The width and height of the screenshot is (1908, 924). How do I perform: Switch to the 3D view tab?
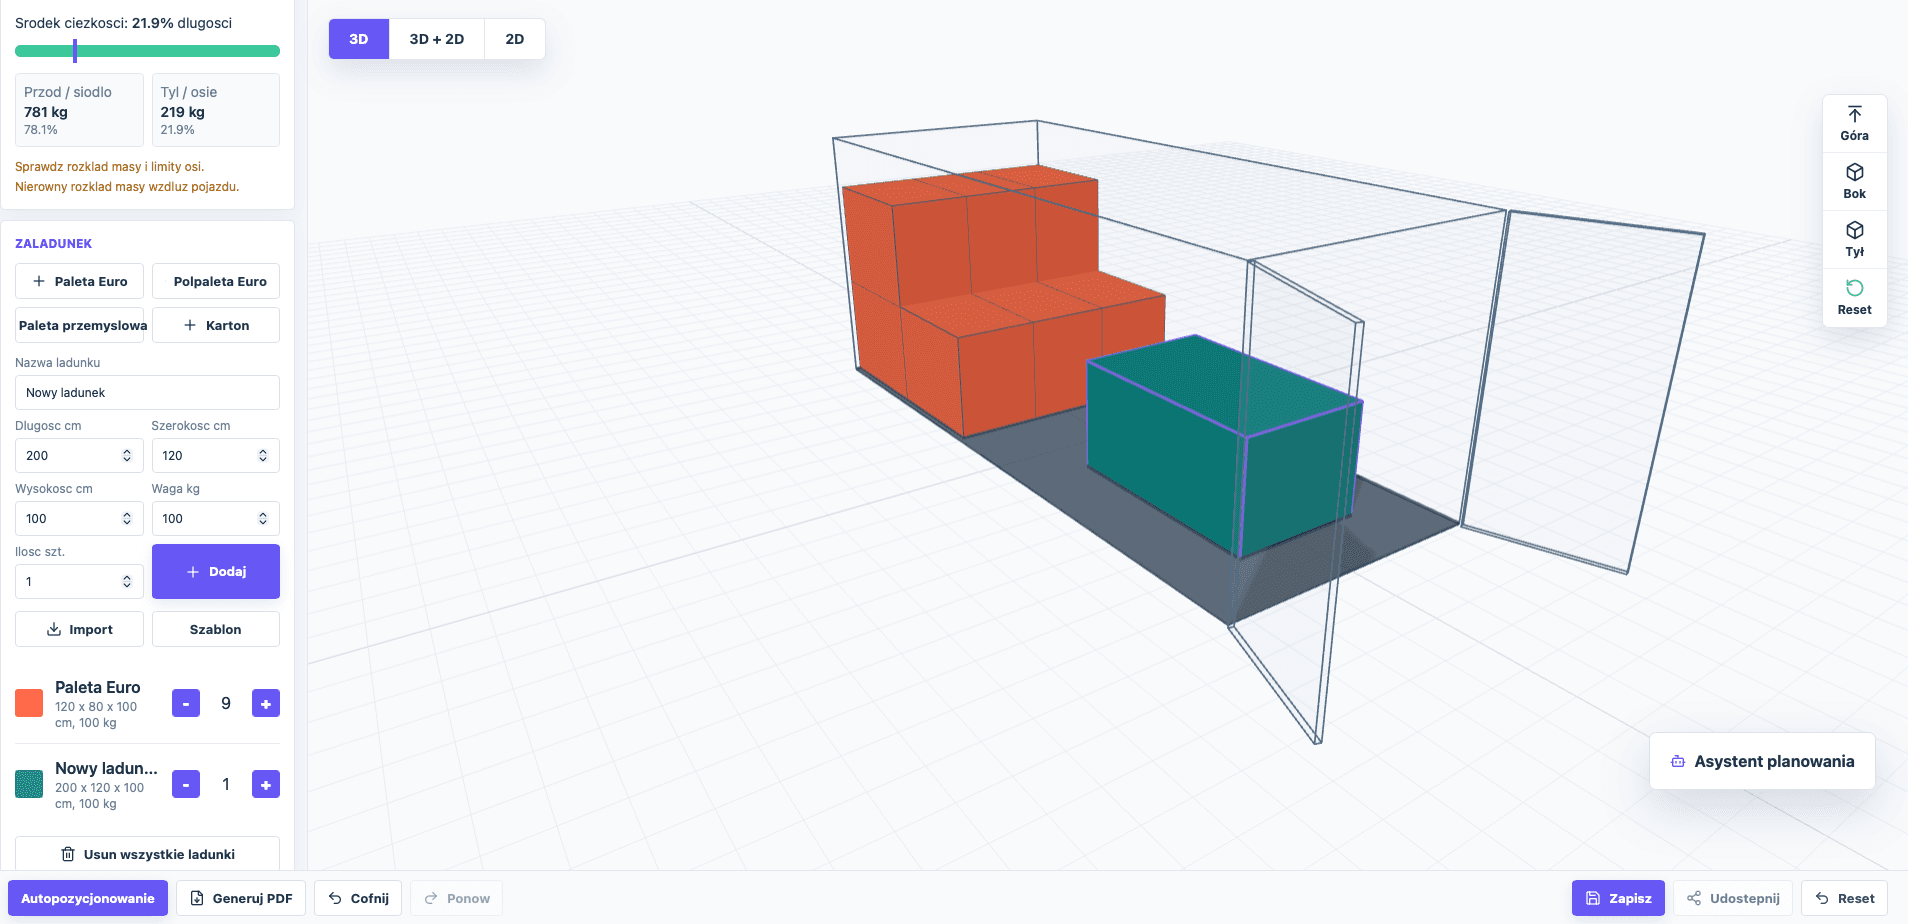click(359, 39)
